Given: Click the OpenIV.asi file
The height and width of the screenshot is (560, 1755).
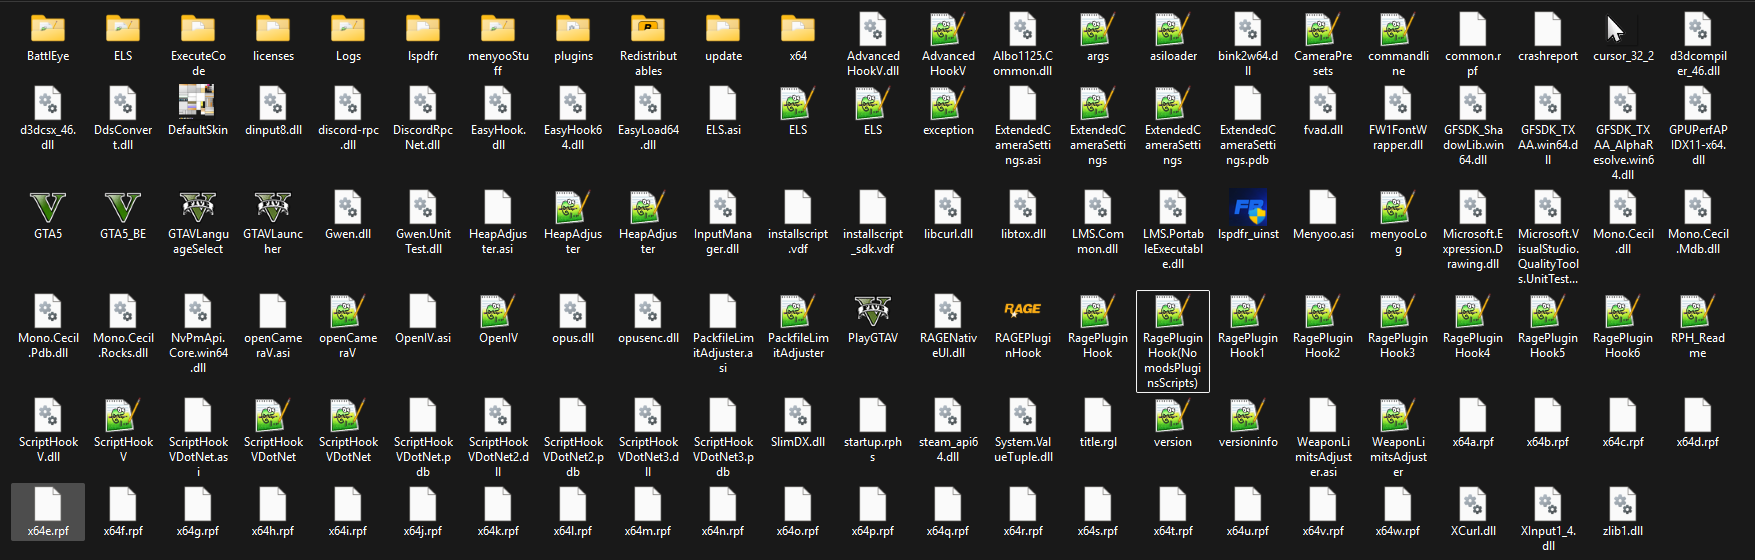Looking at the screenshot, I should (x=423, y=312).
